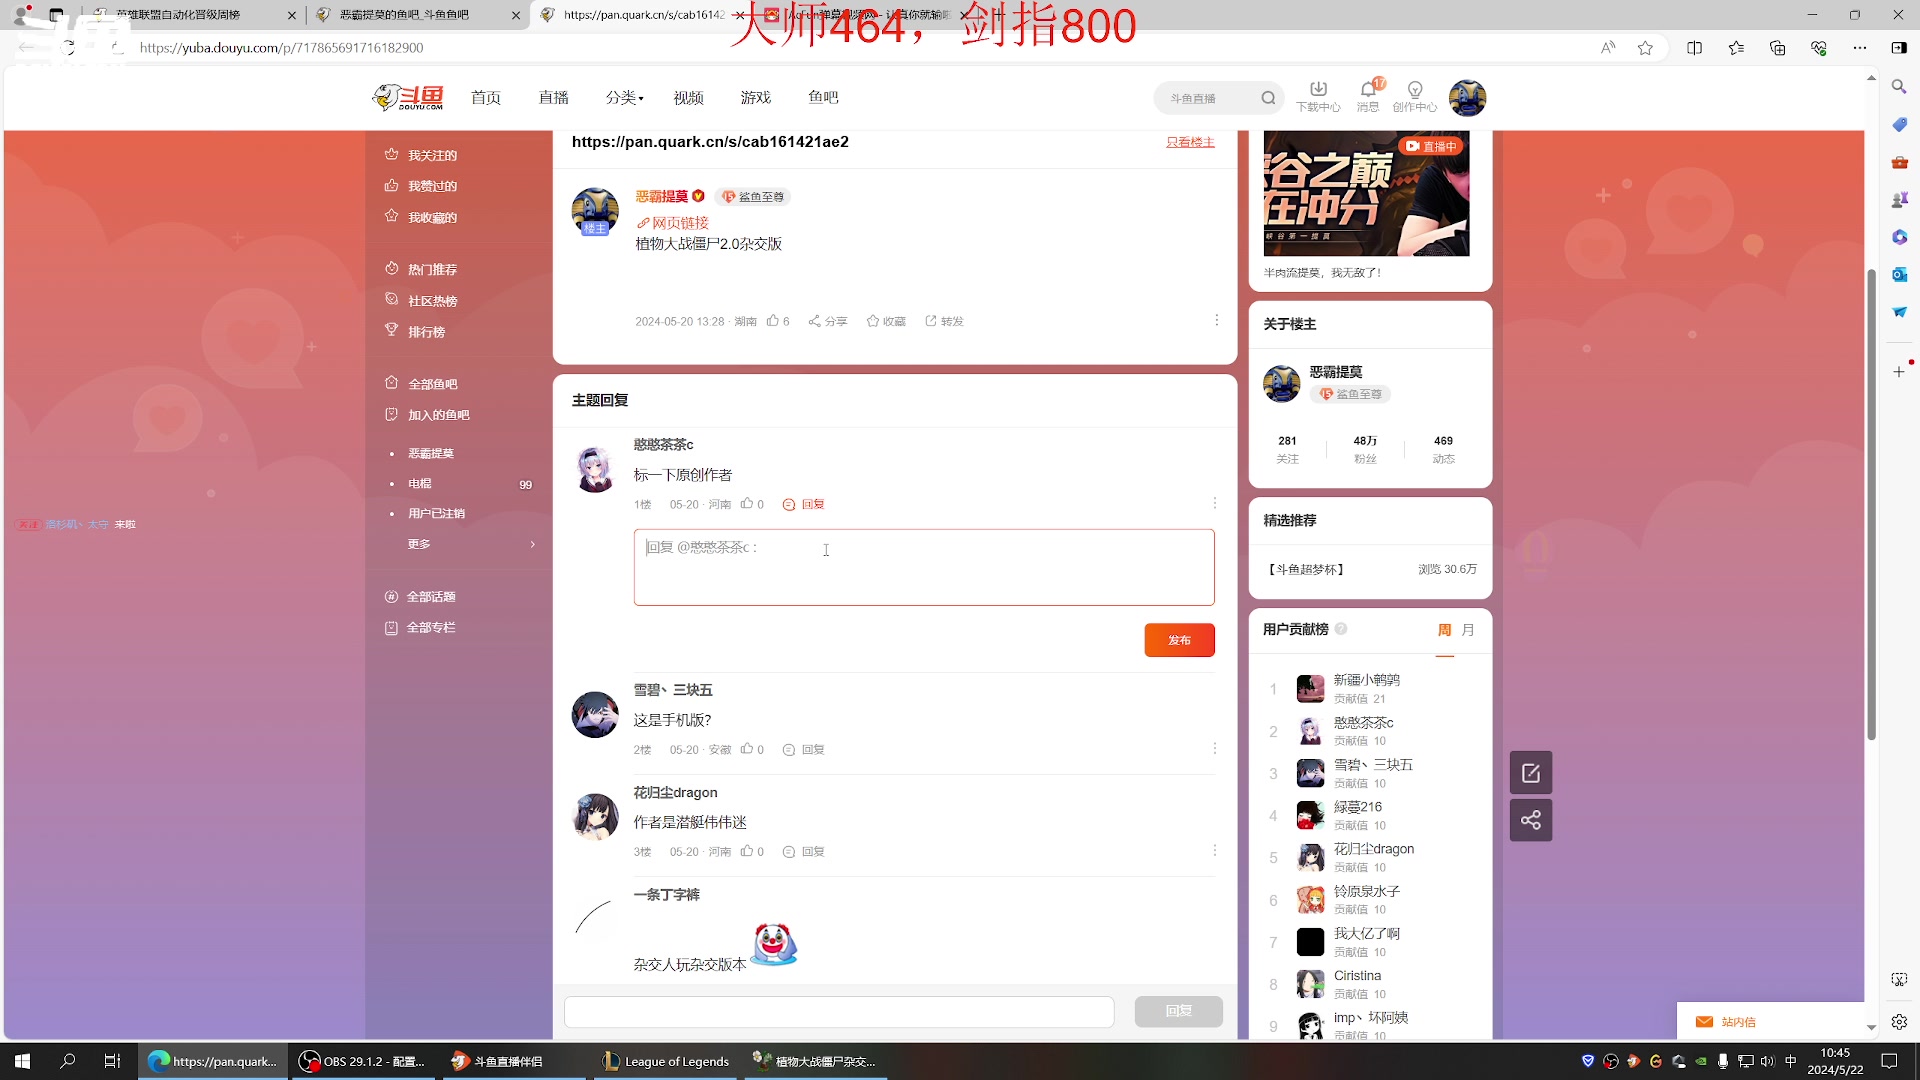The image size is (1920, 1080).
Task: Select the 直播 tab in navigation
Action: (553, 96)
